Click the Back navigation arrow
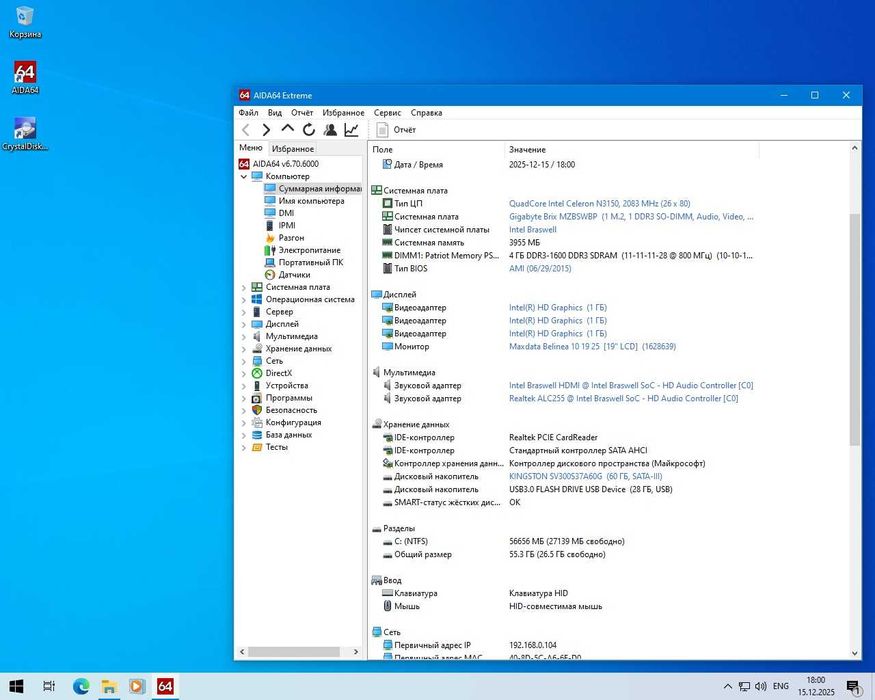 click(x=246, y=130)
